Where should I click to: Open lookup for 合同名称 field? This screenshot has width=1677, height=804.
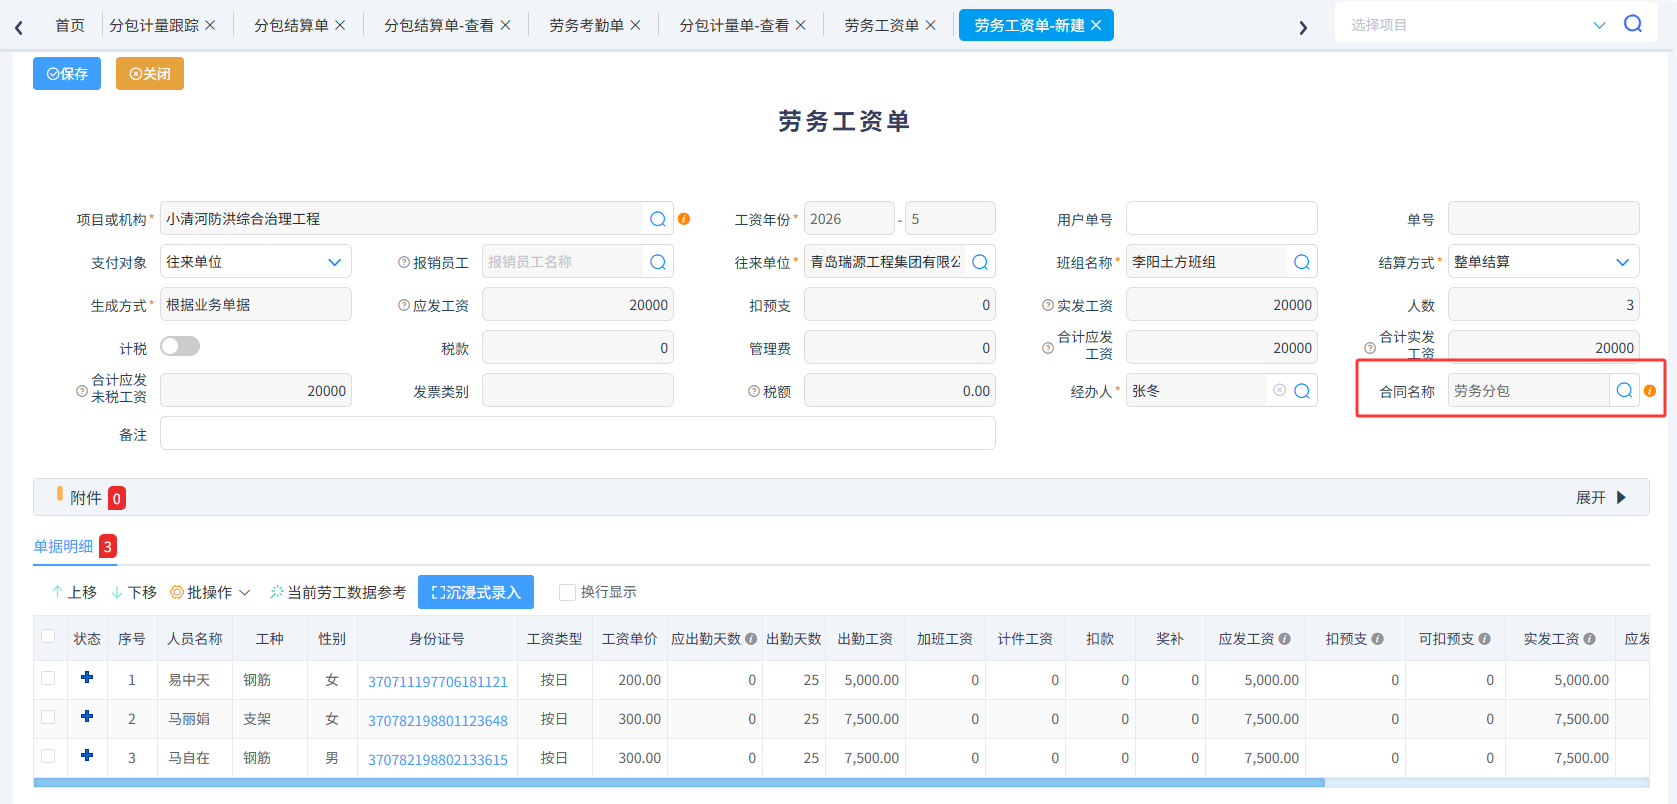1624,391
